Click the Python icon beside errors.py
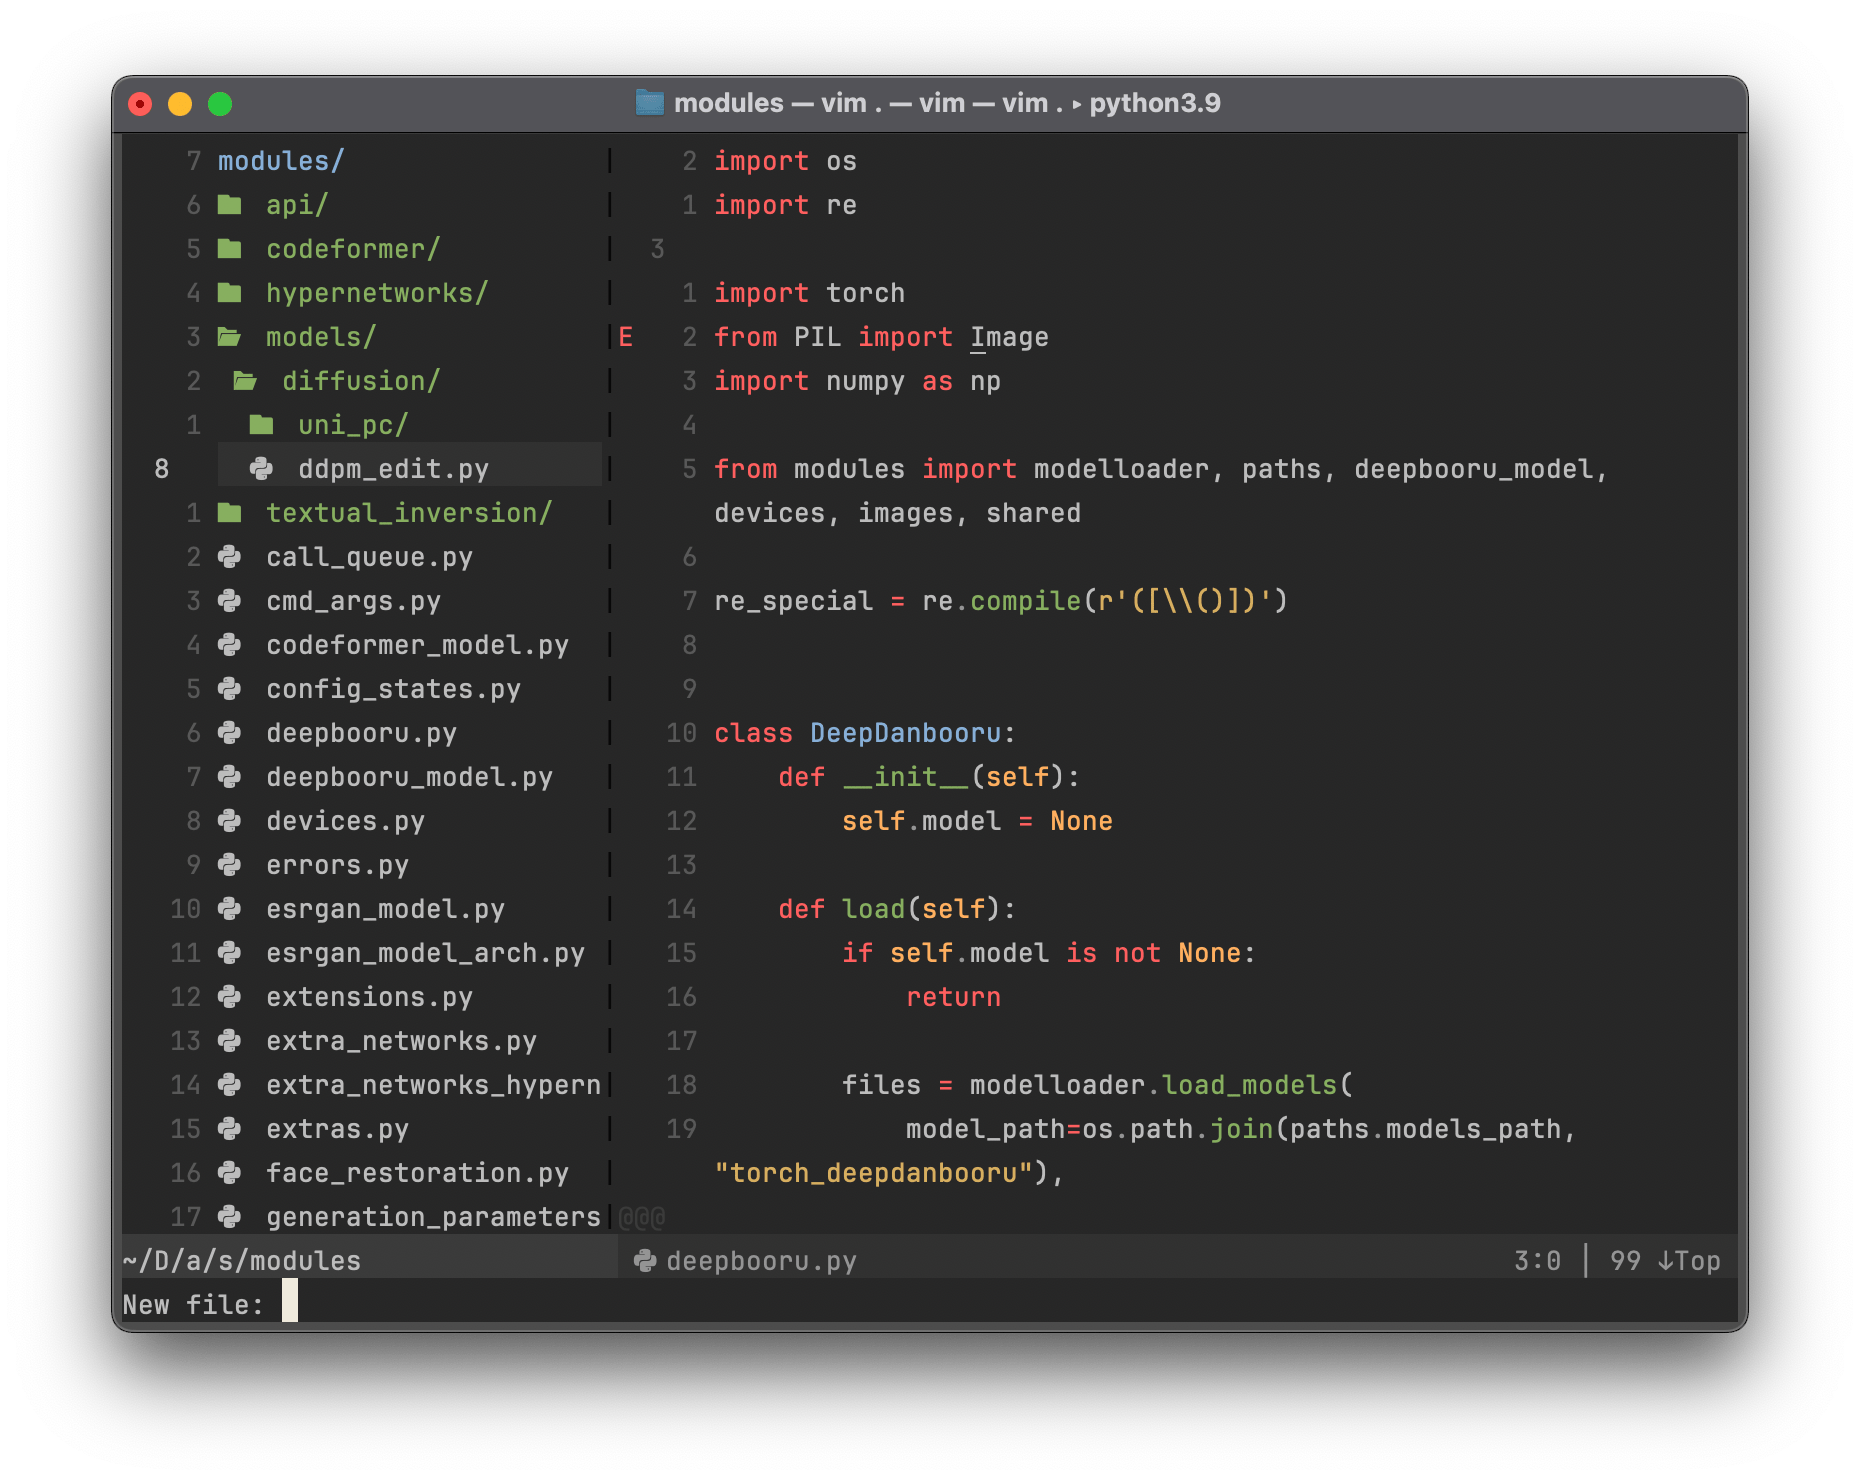Viewport: 1860px width, 1480px height. coord(230,865)
